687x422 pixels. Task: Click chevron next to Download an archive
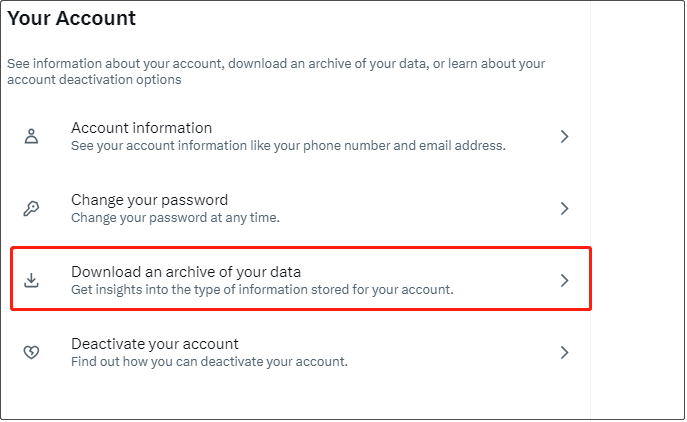coord(564,281)
